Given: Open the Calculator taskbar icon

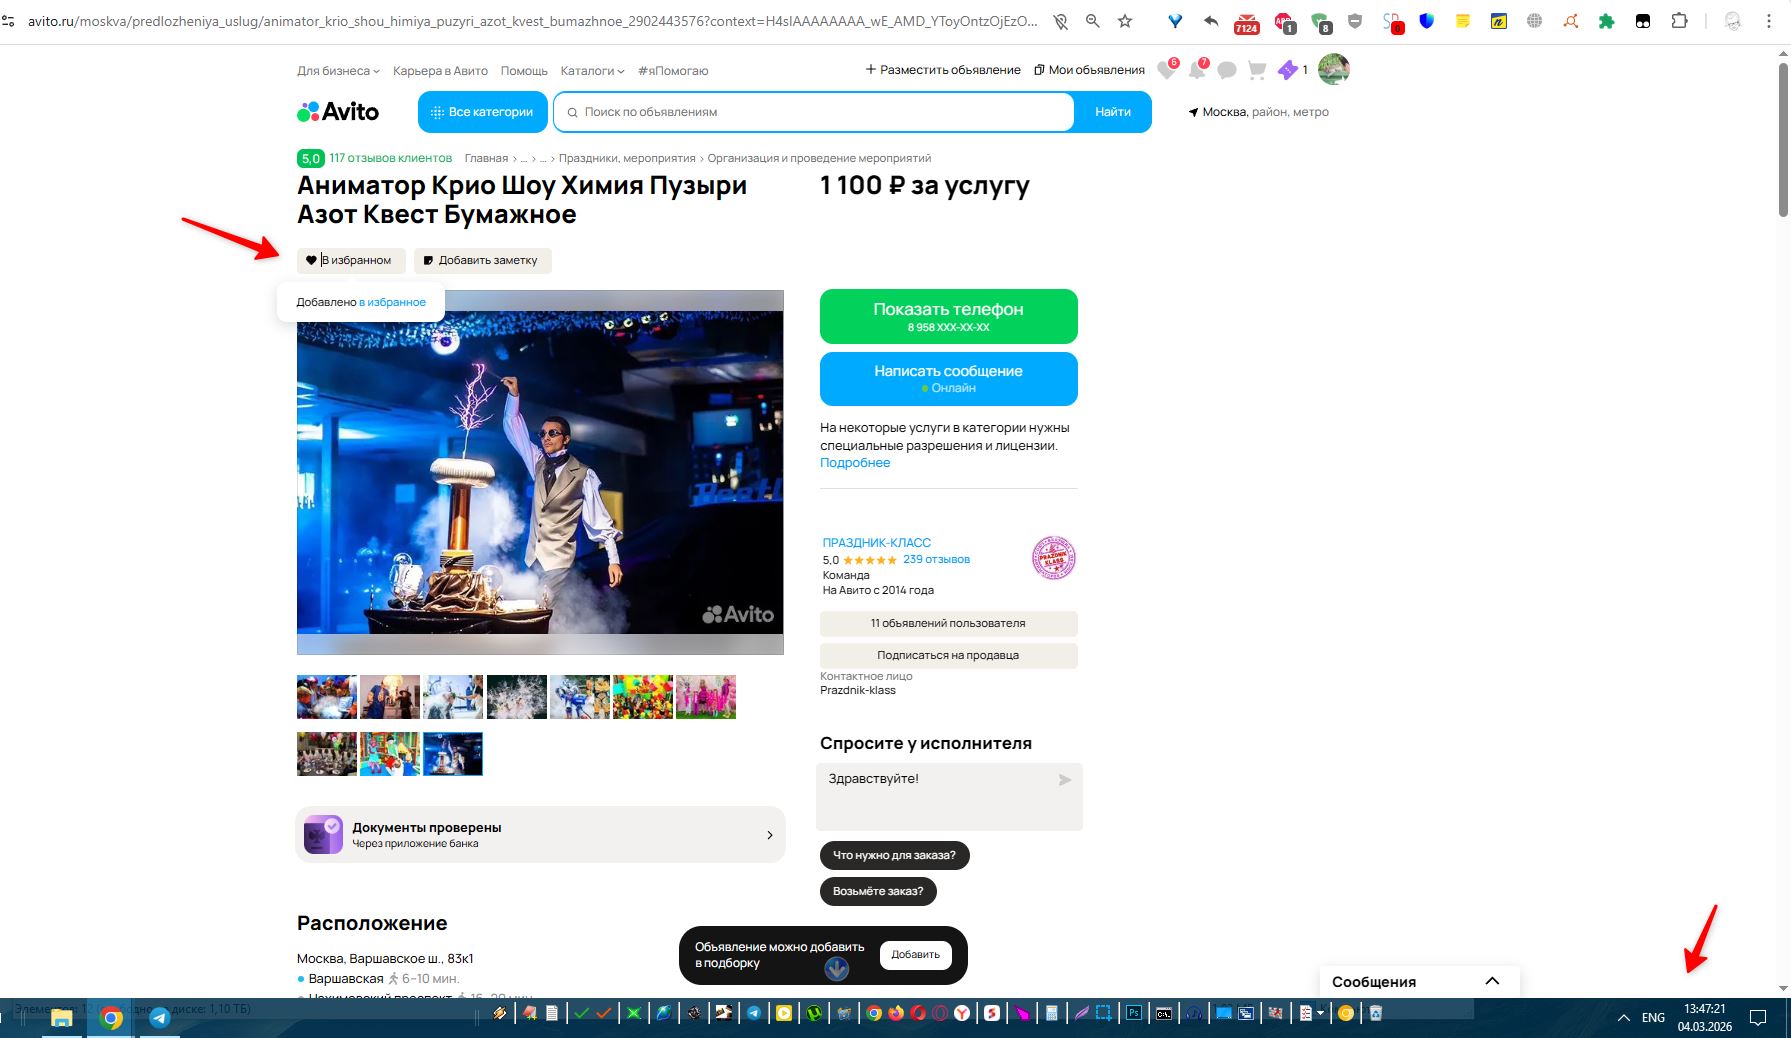Looking at the screenshot, I should point(1051,1013).
